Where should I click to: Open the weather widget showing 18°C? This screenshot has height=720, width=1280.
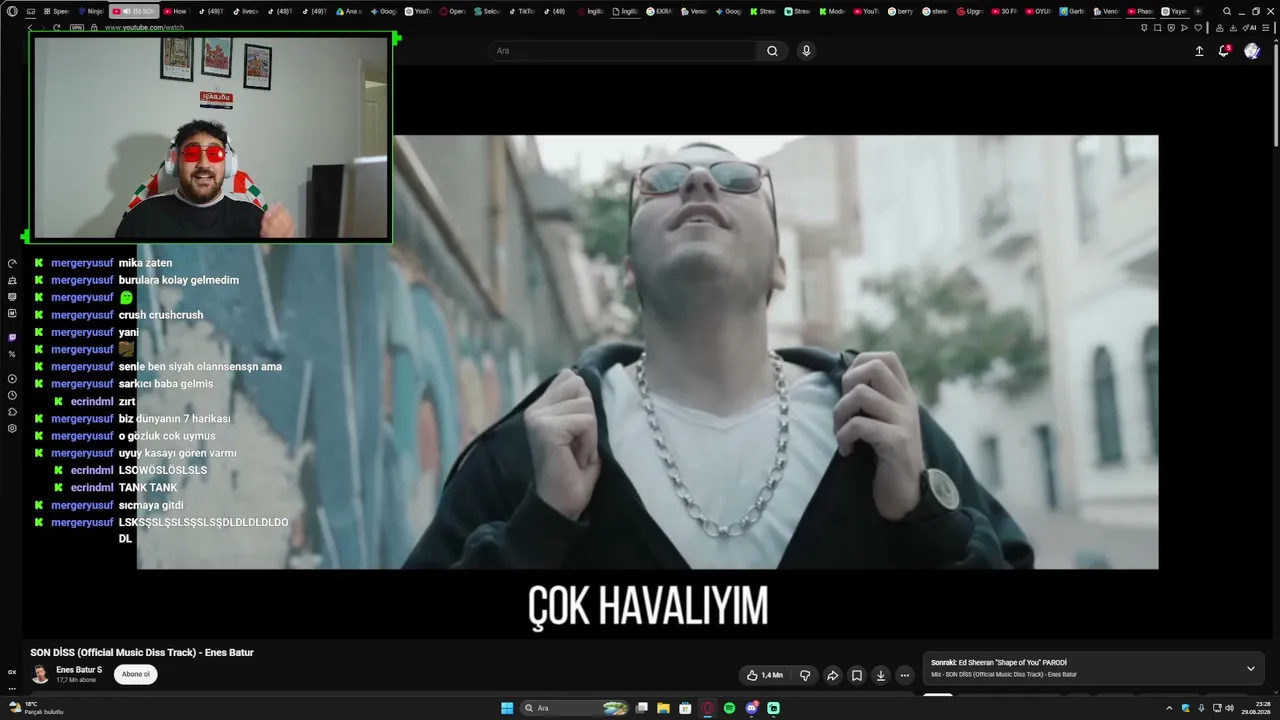tap(35, 708)
